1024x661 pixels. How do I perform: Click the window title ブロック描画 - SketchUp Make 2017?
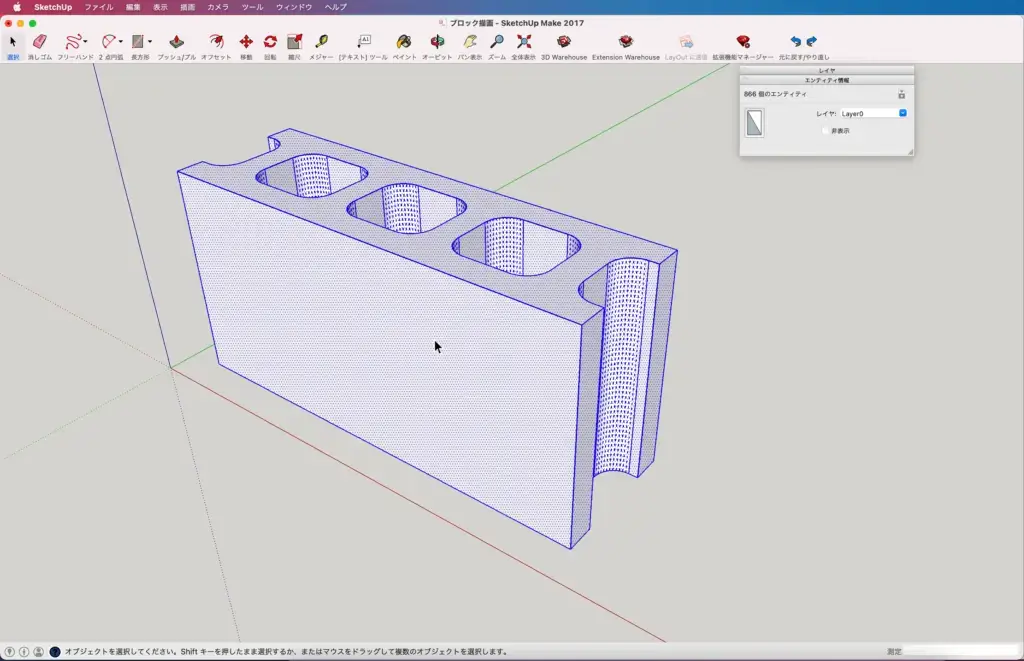pyautogui.click(x=517, y=23)
